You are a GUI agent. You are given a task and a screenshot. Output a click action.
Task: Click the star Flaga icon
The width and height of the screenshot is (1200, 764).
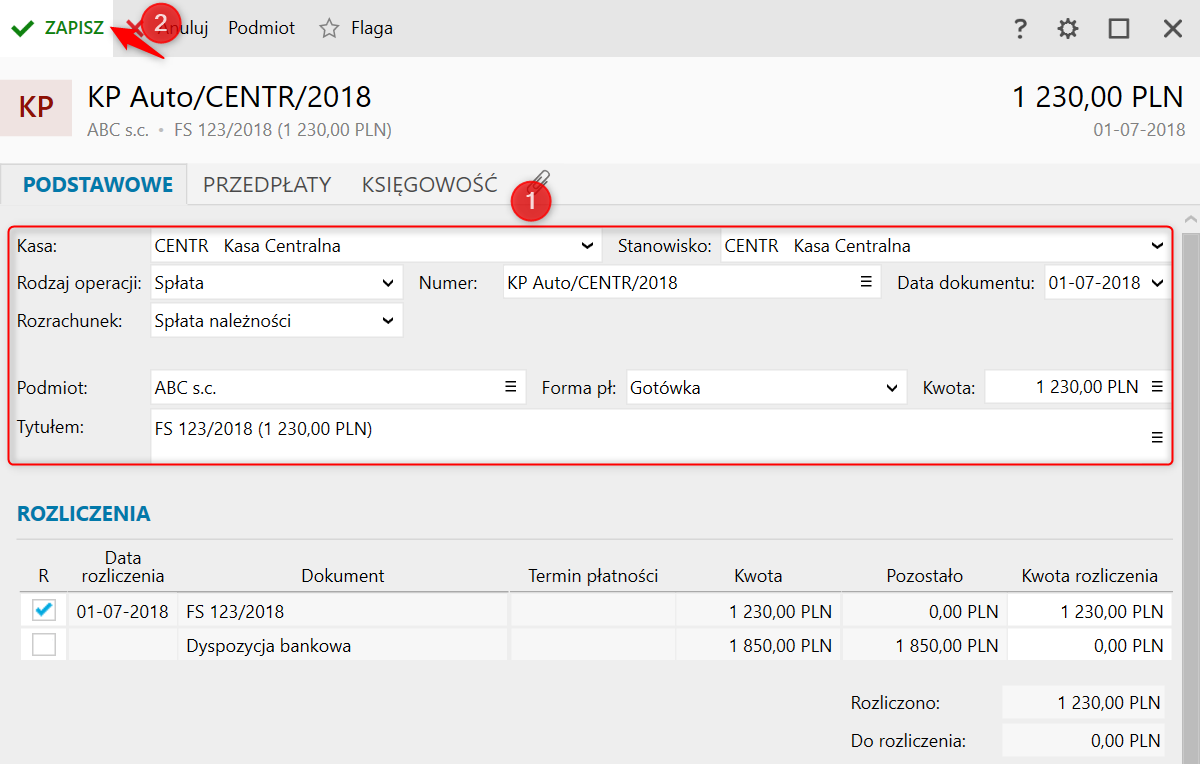[x=329, y=29]
